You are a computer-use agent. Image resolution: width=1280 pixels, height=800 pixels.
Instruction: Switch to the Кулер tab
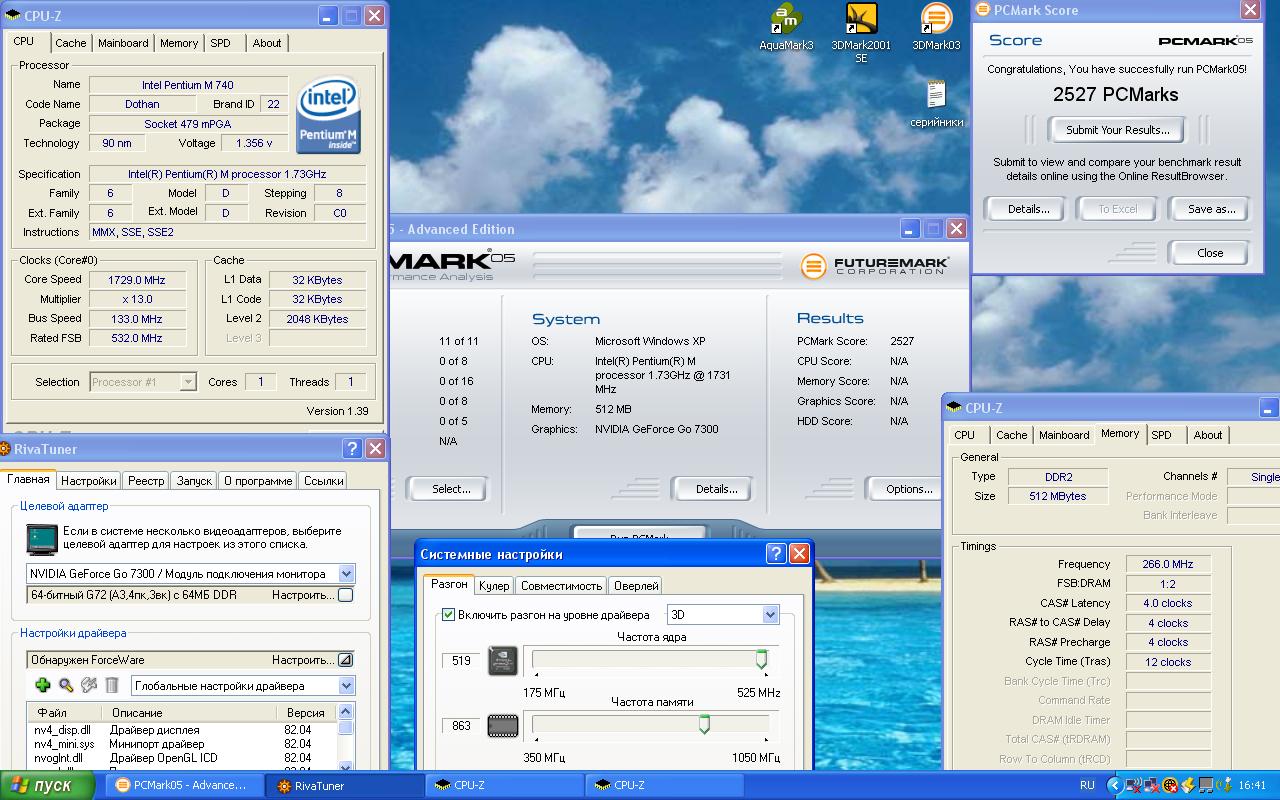click(x=494, y=586)
